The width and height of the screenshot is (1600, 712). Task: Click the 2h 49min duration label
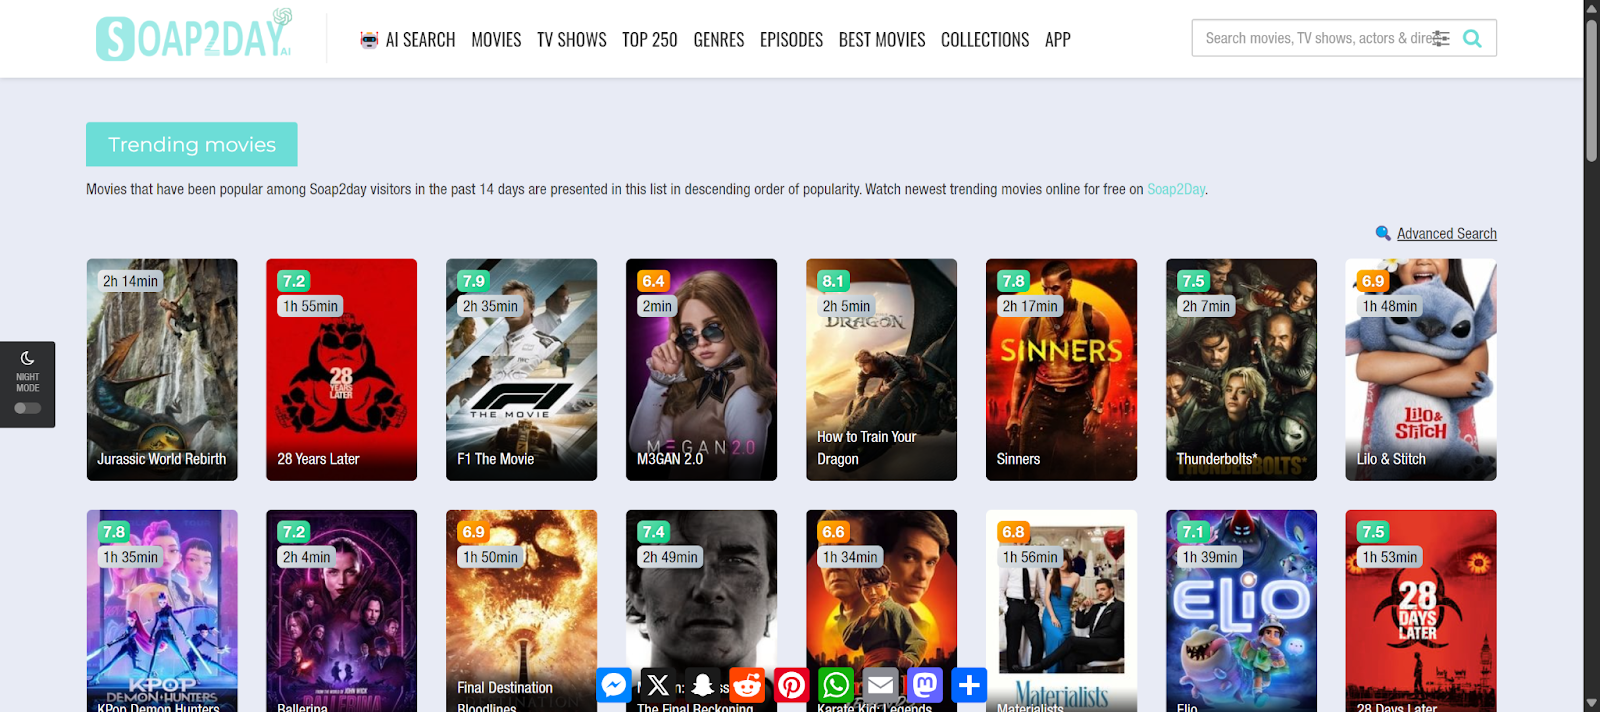(670, 557)
